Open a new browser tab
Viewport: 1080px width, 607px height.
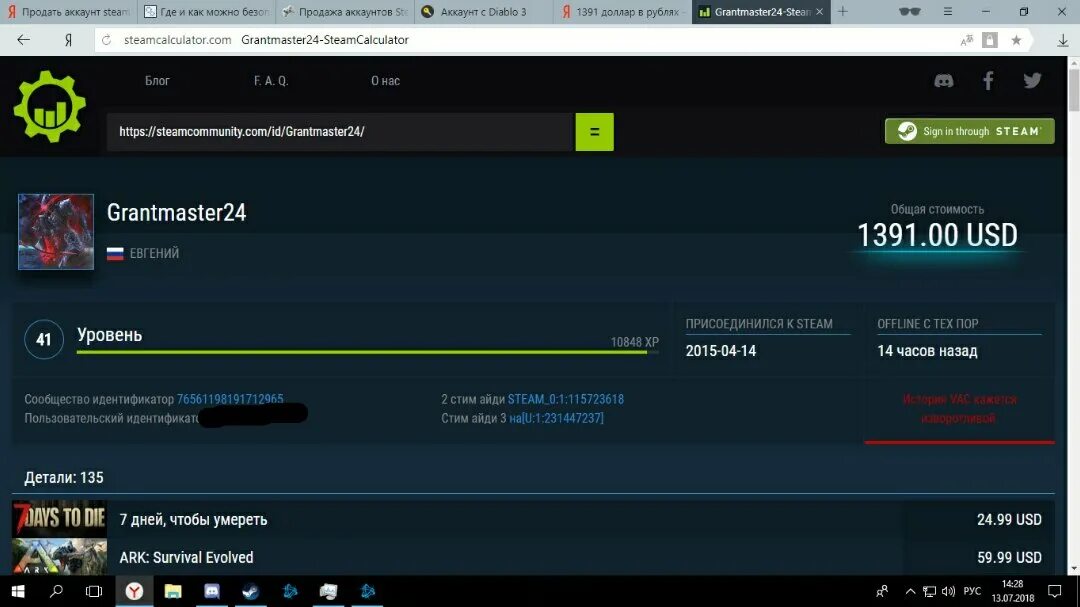coord(842,12)
